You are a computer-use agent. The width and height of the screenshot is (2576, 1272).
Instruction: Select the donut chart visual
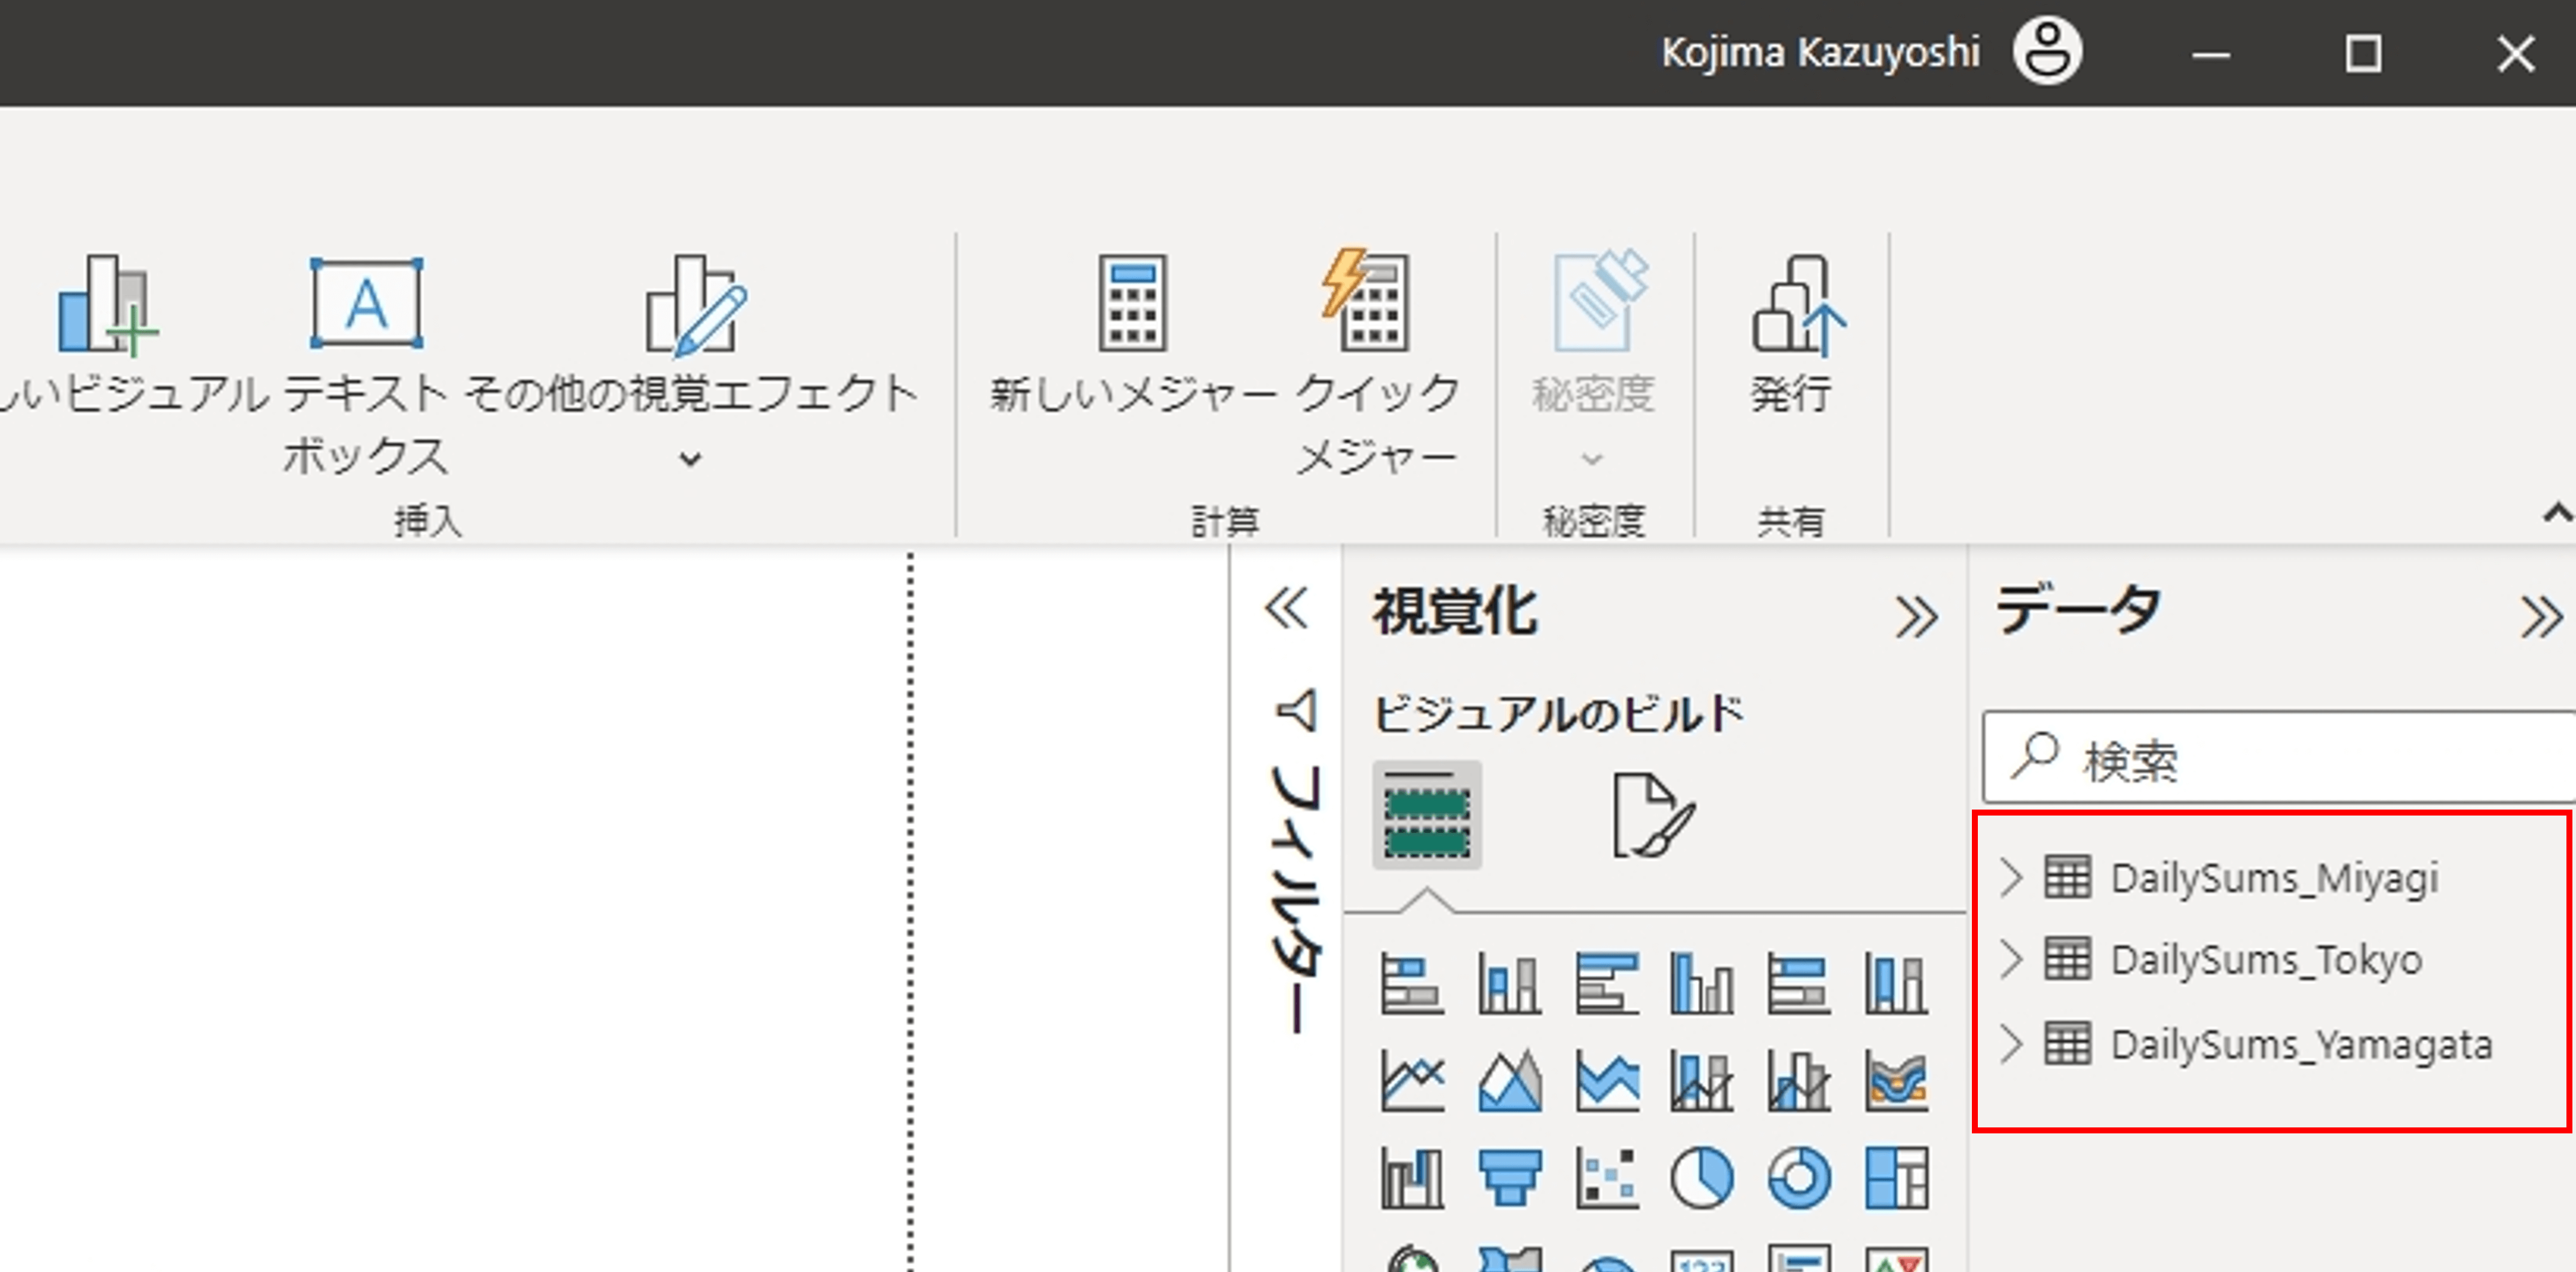[1799, 1177]
